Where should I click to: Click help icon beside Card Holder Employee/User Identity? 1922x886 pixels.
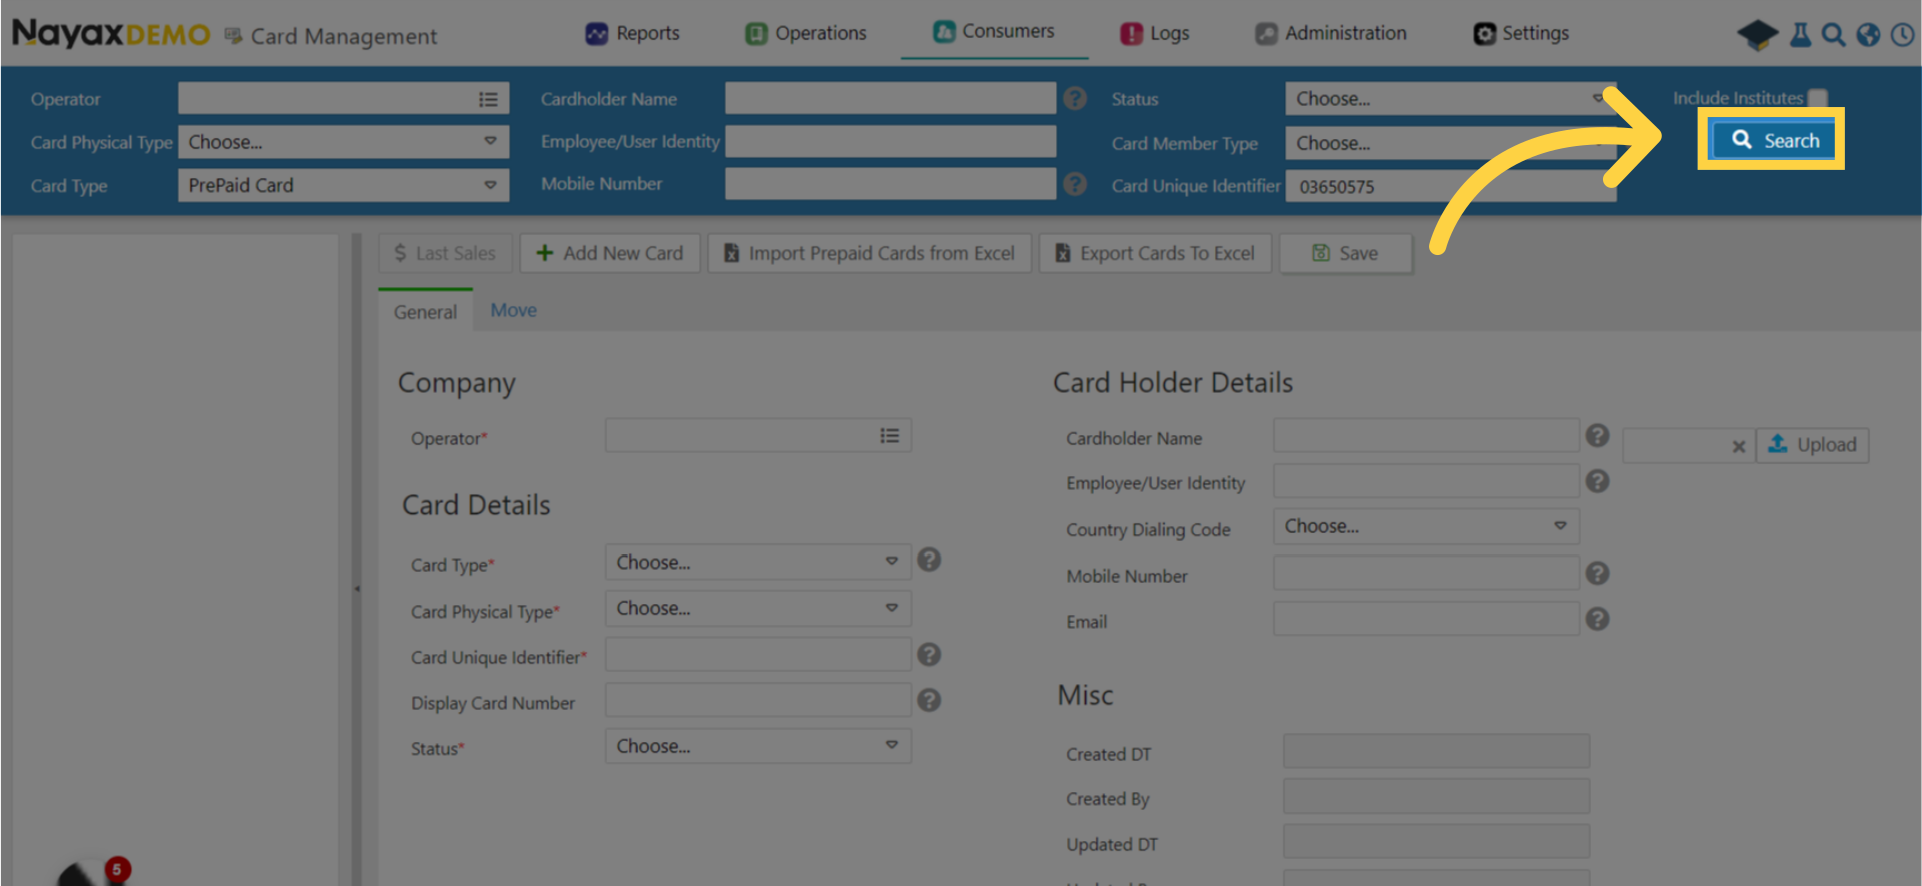(x=1598, y=481)
